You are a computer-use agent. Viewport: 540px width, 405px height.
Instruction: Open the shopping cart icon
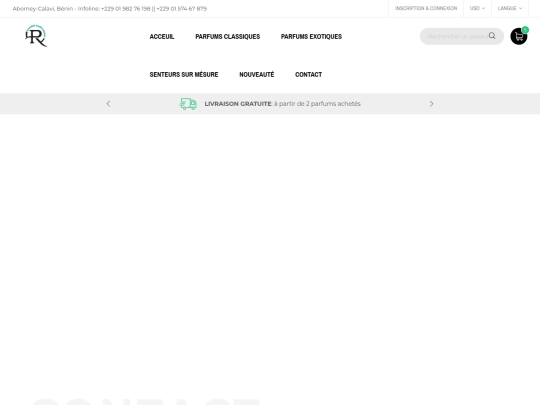tap(519, 37)
